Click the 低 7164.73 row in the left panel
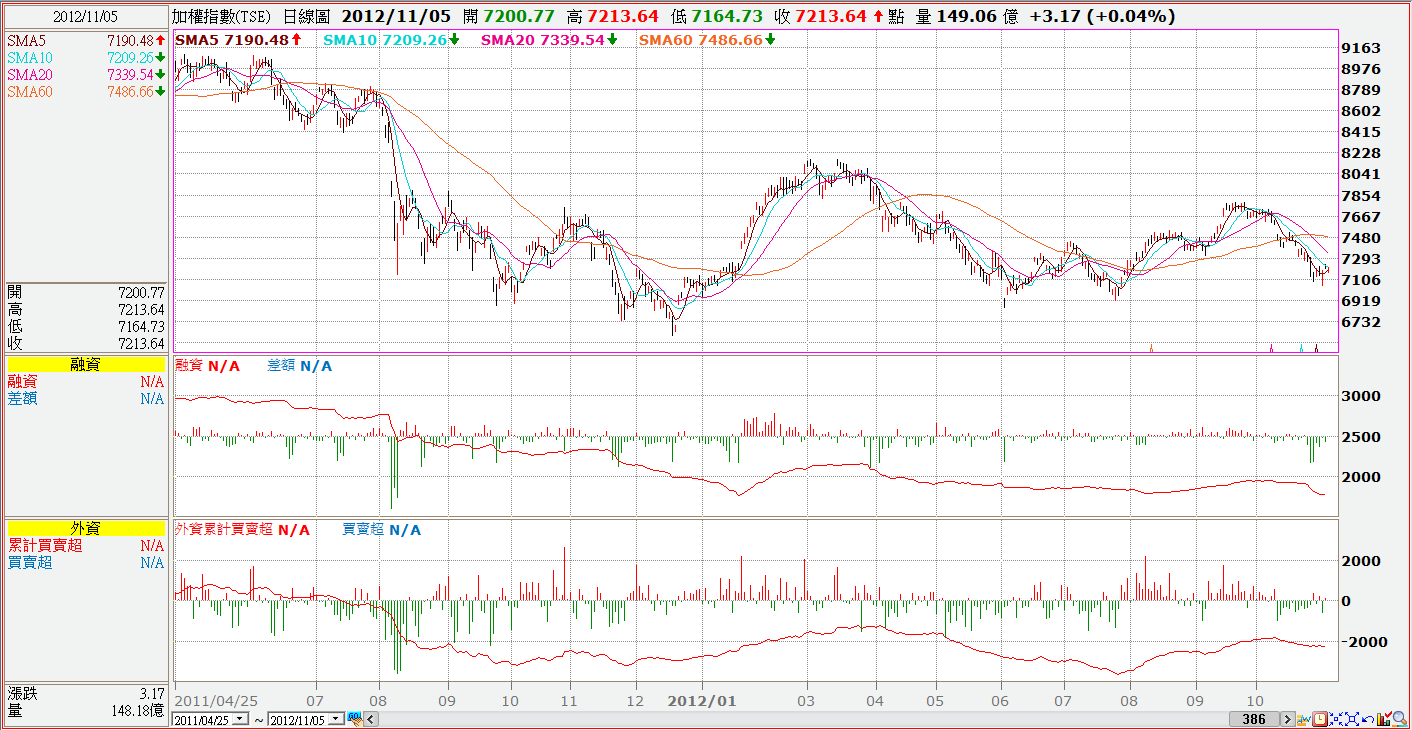Viewport: 1412px width, 730px height. click(86, 326)
